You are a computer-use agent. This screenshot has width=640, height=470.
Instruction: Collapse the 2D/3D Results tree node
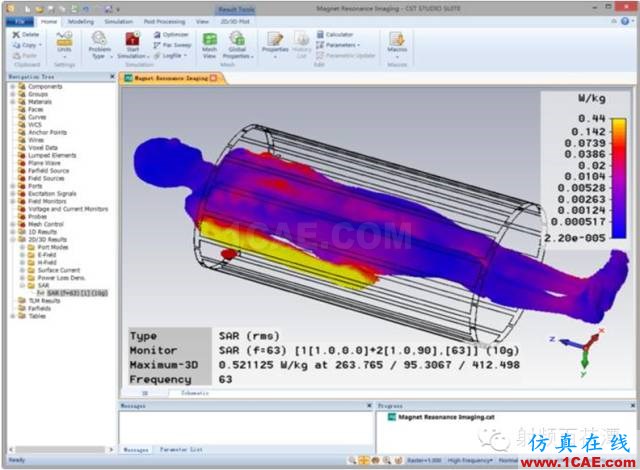pos(12,239)
